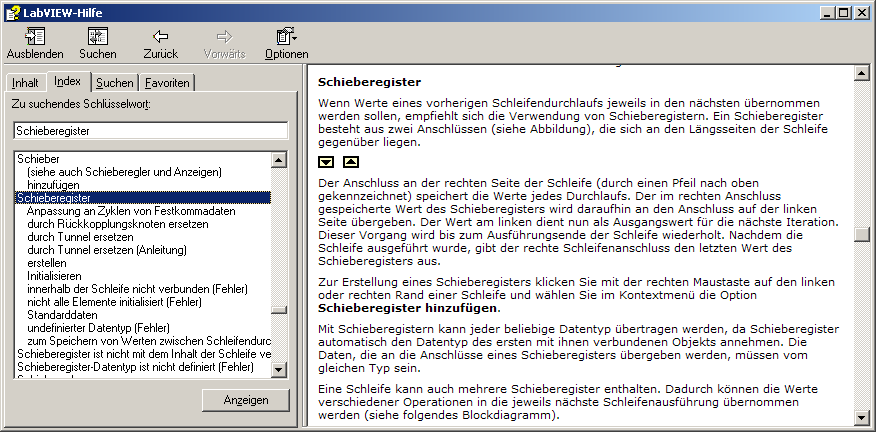Select 'durch Rückkopplungsknoten ersetzen' entry
Image resolution: width=876 pixels, height=432 pixels.
(118, 224)
